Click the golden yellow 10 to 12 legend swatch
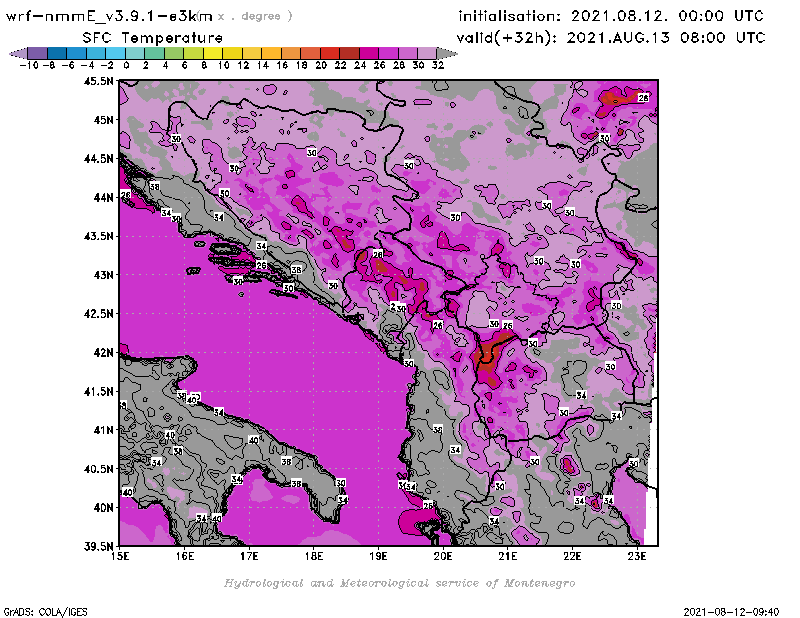Image resolution: width=800 pixels, height=618 pixels. 232,53
